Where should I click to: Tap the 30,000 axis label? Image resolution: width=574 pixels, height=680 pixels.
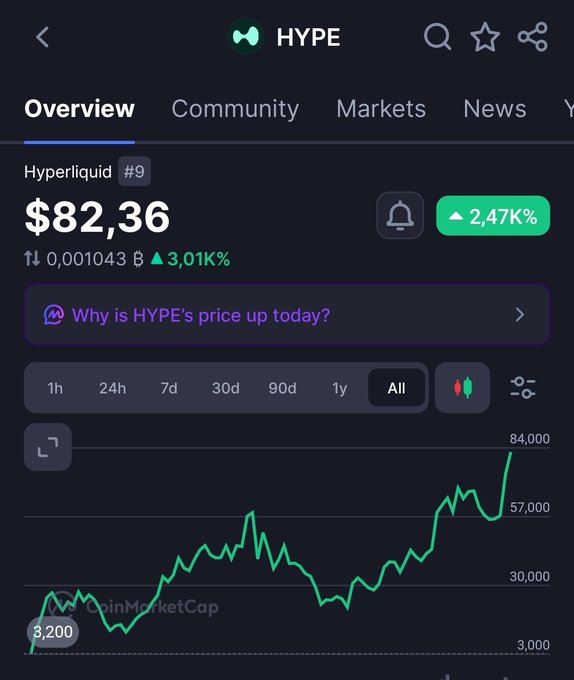[x=529, y=576]
